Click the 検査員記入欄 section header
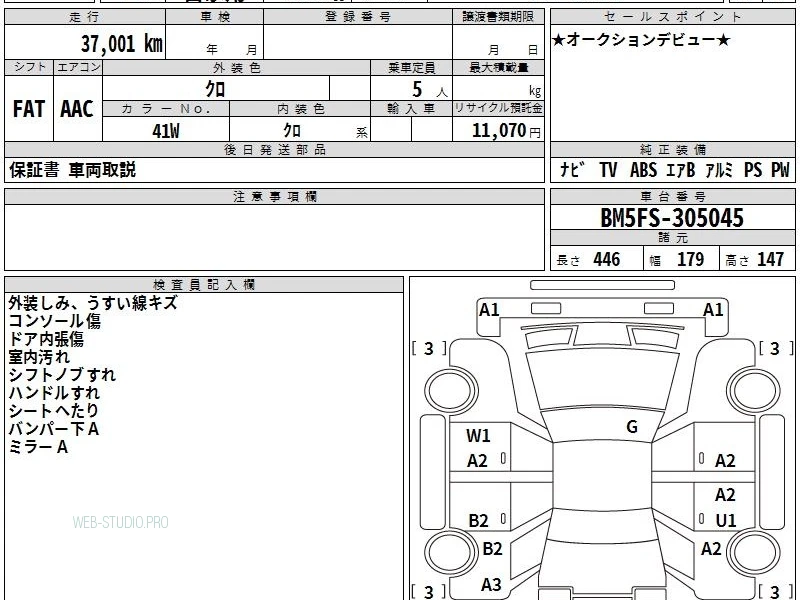Viewport: 800px width, 600px height. (x=204, y=285)
